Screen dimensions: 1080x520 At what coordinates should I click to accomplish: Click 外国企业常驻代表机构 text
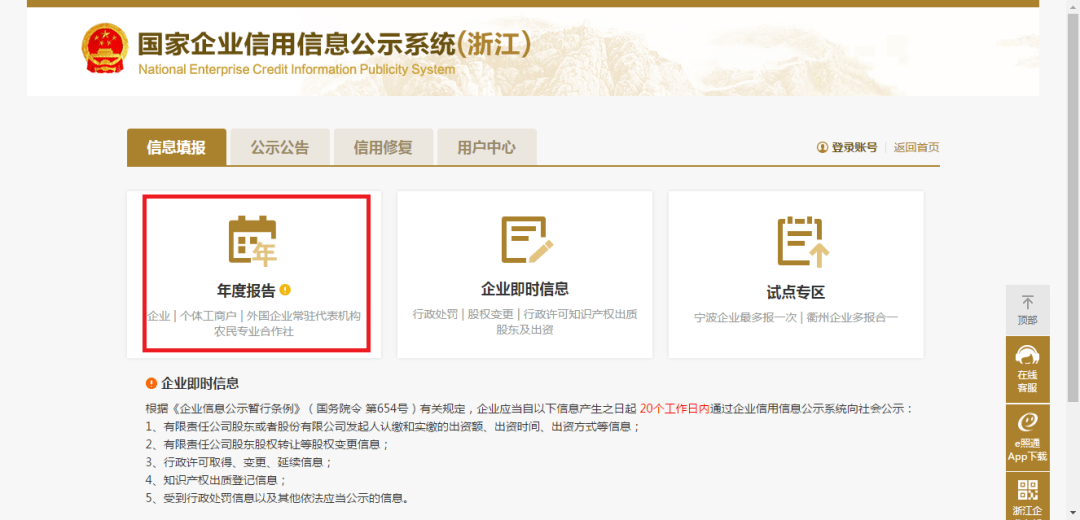(304, 316)
